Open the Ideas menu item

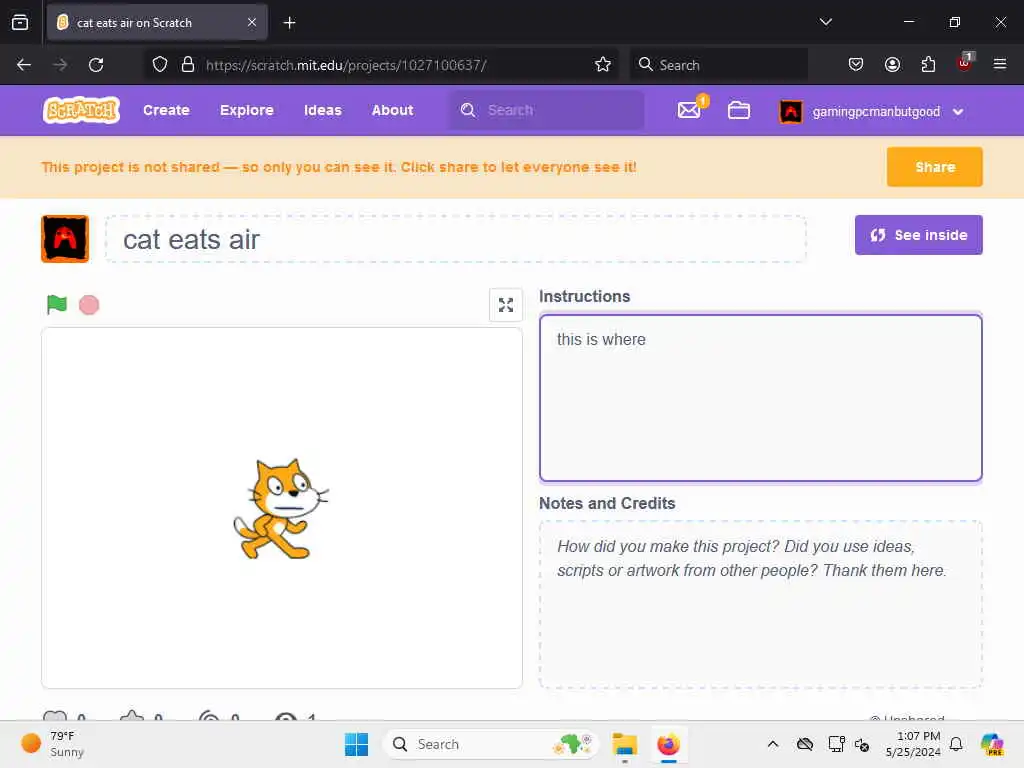click(323, 110)
